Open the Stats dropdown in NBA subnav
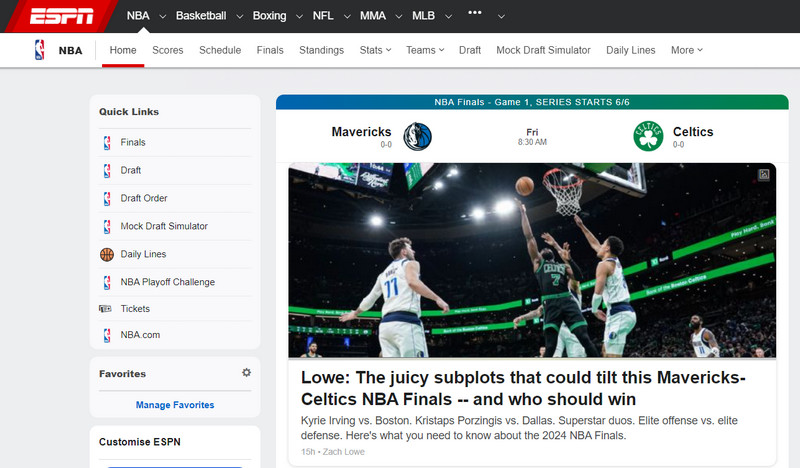Viewport: 800px width, 468px height. [376, 50]
